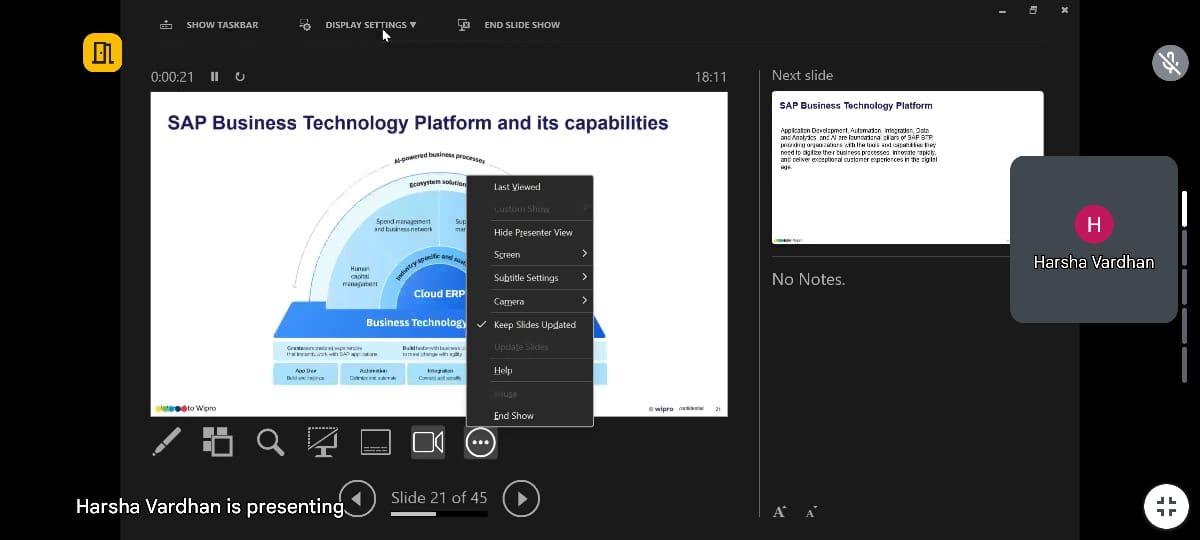Select the pen and laser pointer tools
1200x540 pixels.
(x=167, y=442)
